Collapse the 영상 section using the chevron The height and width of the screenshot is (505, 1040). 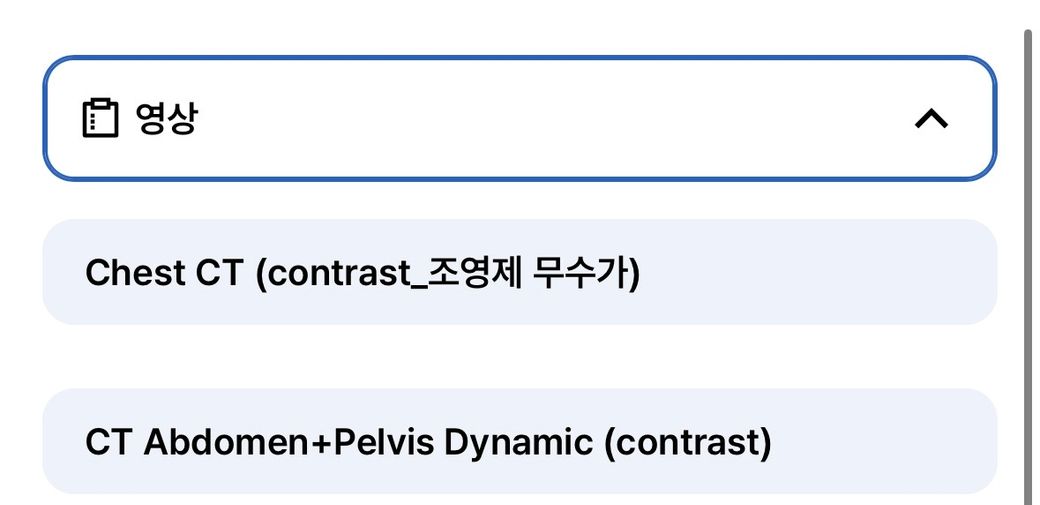point(931,119)
